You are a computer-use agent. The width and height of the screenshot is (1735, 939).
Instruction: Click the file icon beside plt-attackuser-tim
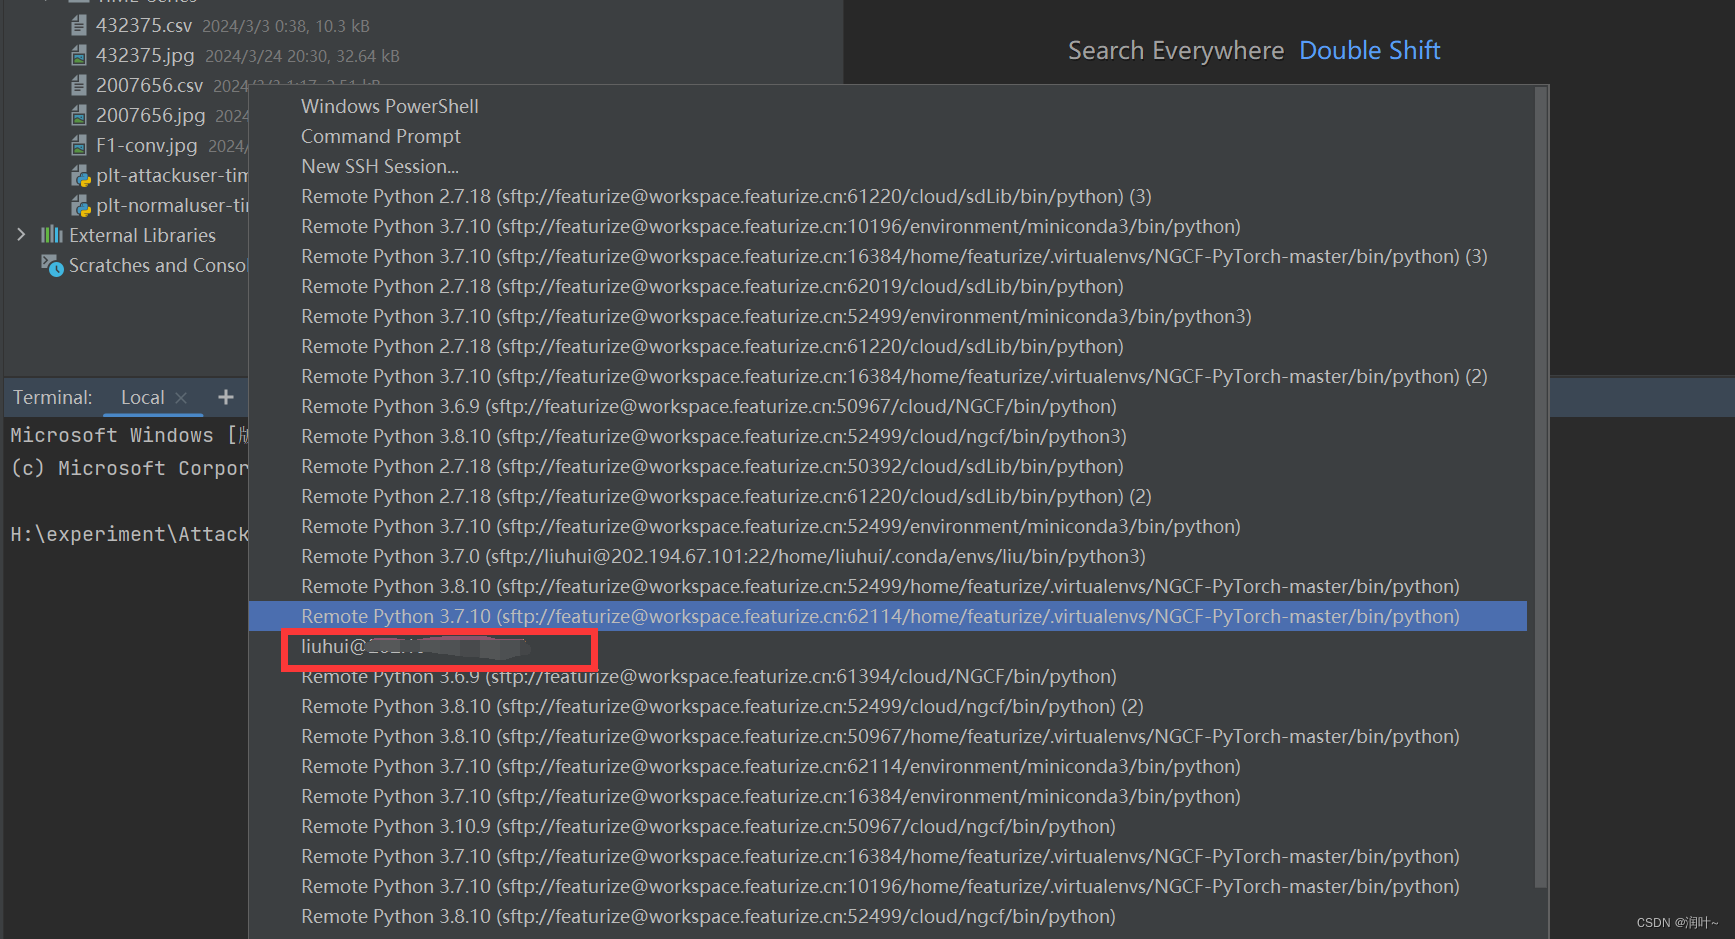click(80, 175)
